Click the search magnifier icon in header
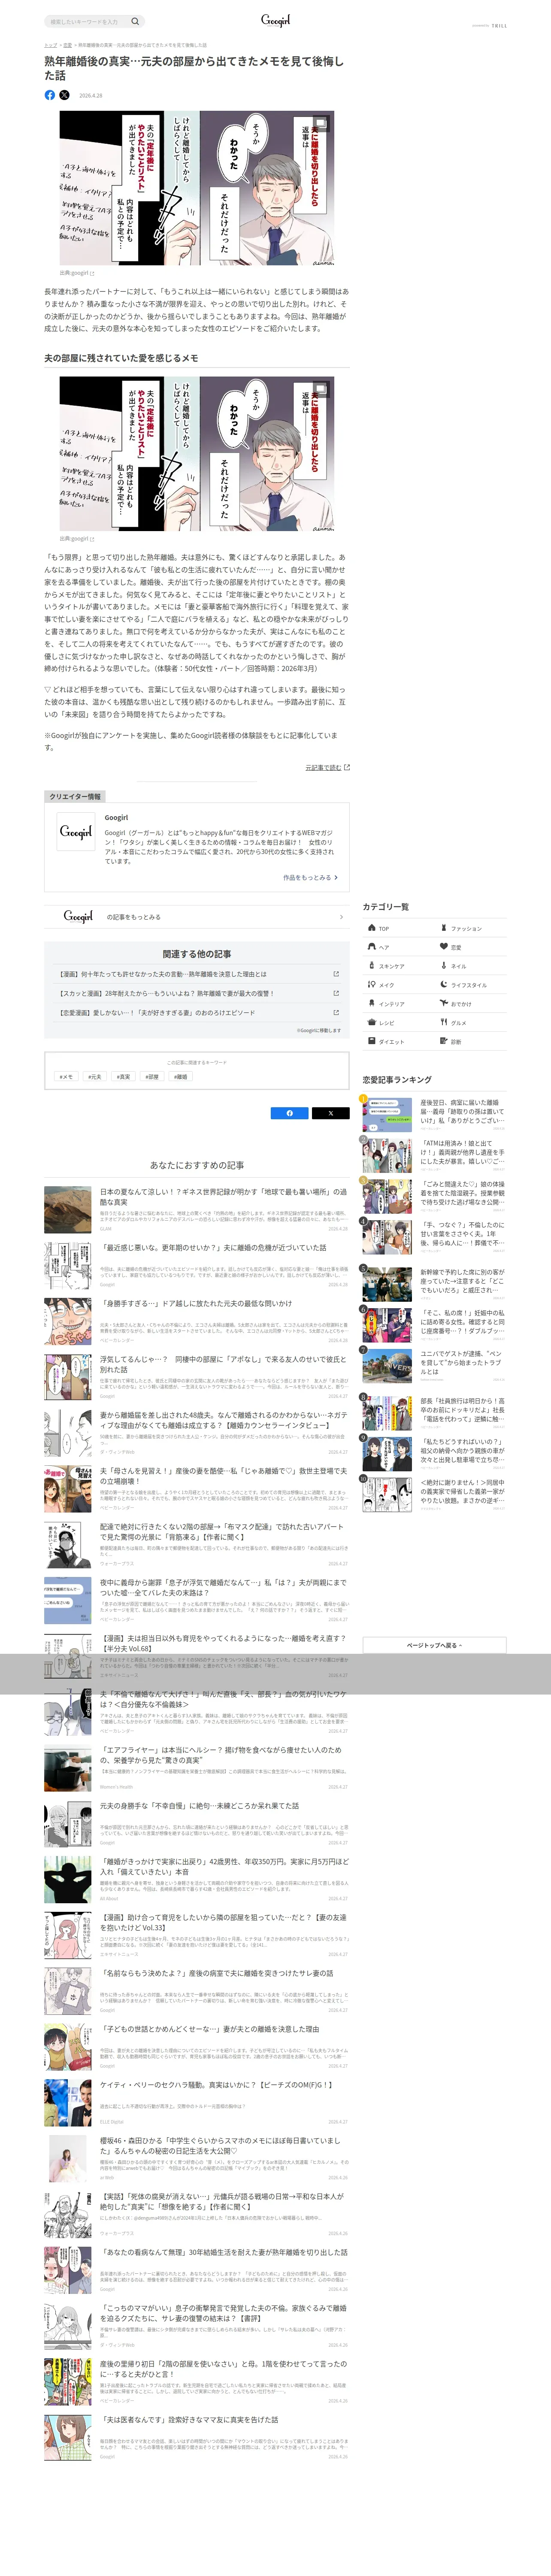The image size is (551, 2576). point(135,21)
